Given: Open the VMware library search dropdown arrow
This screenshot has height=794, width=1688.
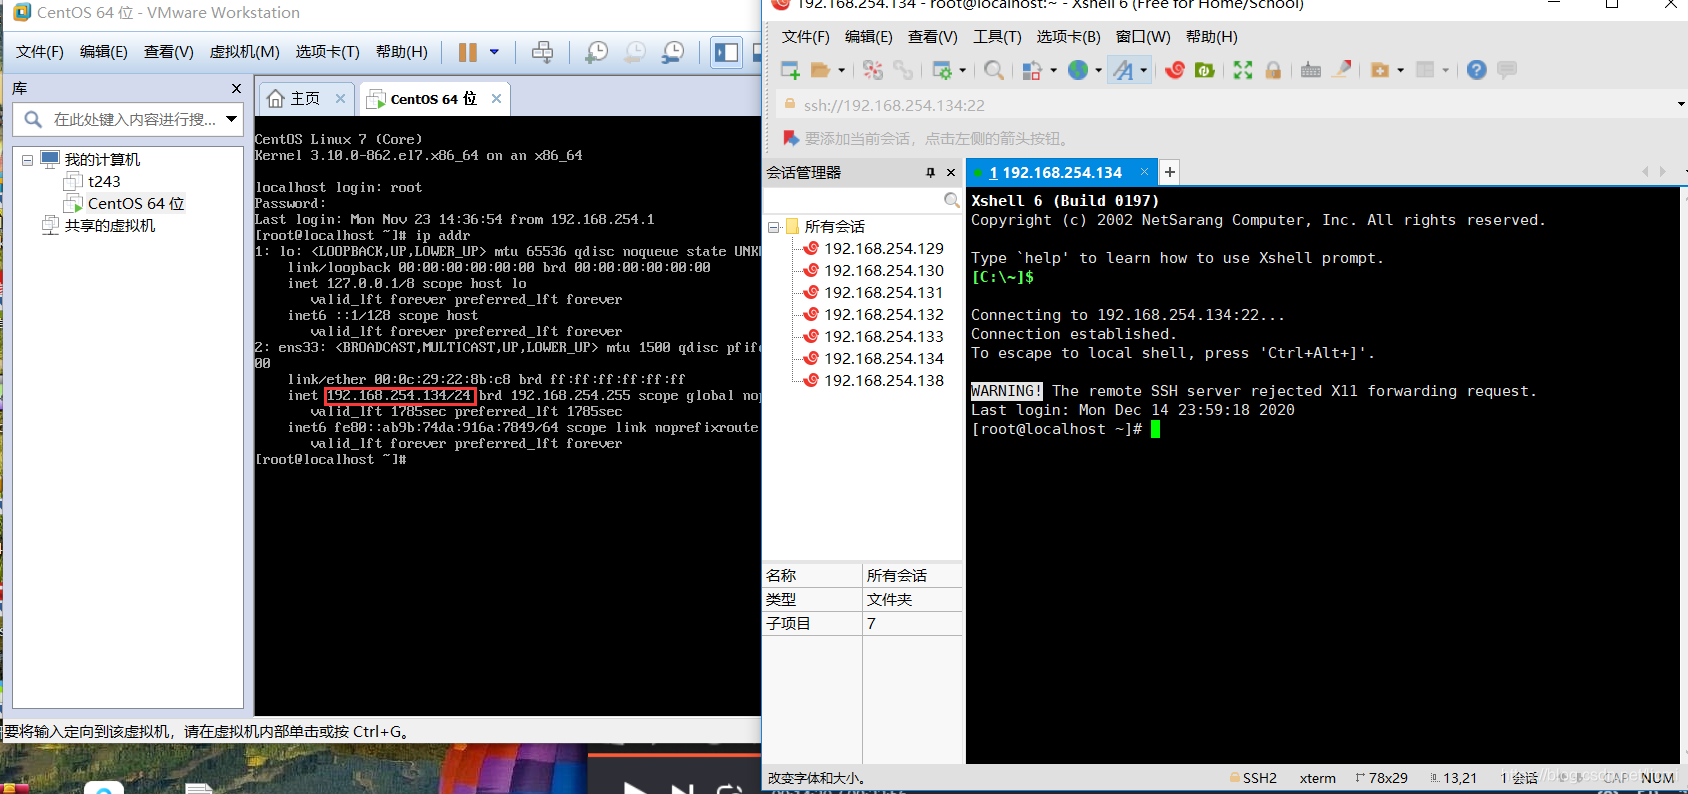Looking at the screenshot, I should click(232, 119).
